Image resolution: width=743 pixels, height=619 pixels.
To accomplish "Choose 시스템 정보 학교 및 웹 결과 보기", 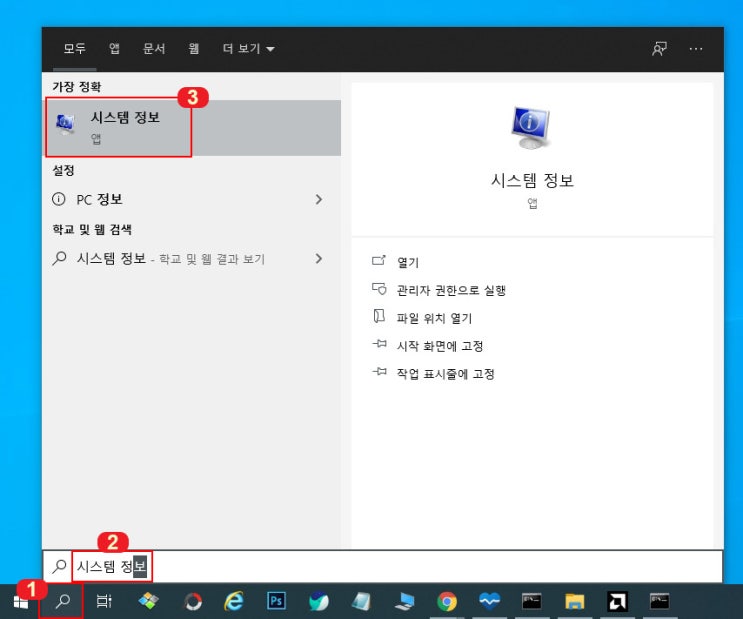I will pyautogui.click(x=191, y=259).
